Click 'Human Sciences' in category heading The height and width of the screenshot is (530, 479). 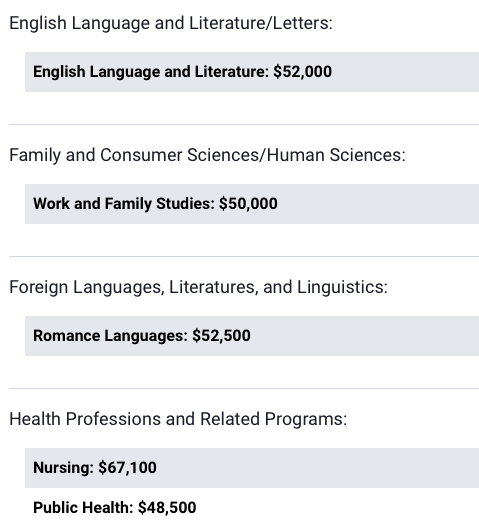tap(336, 155)
